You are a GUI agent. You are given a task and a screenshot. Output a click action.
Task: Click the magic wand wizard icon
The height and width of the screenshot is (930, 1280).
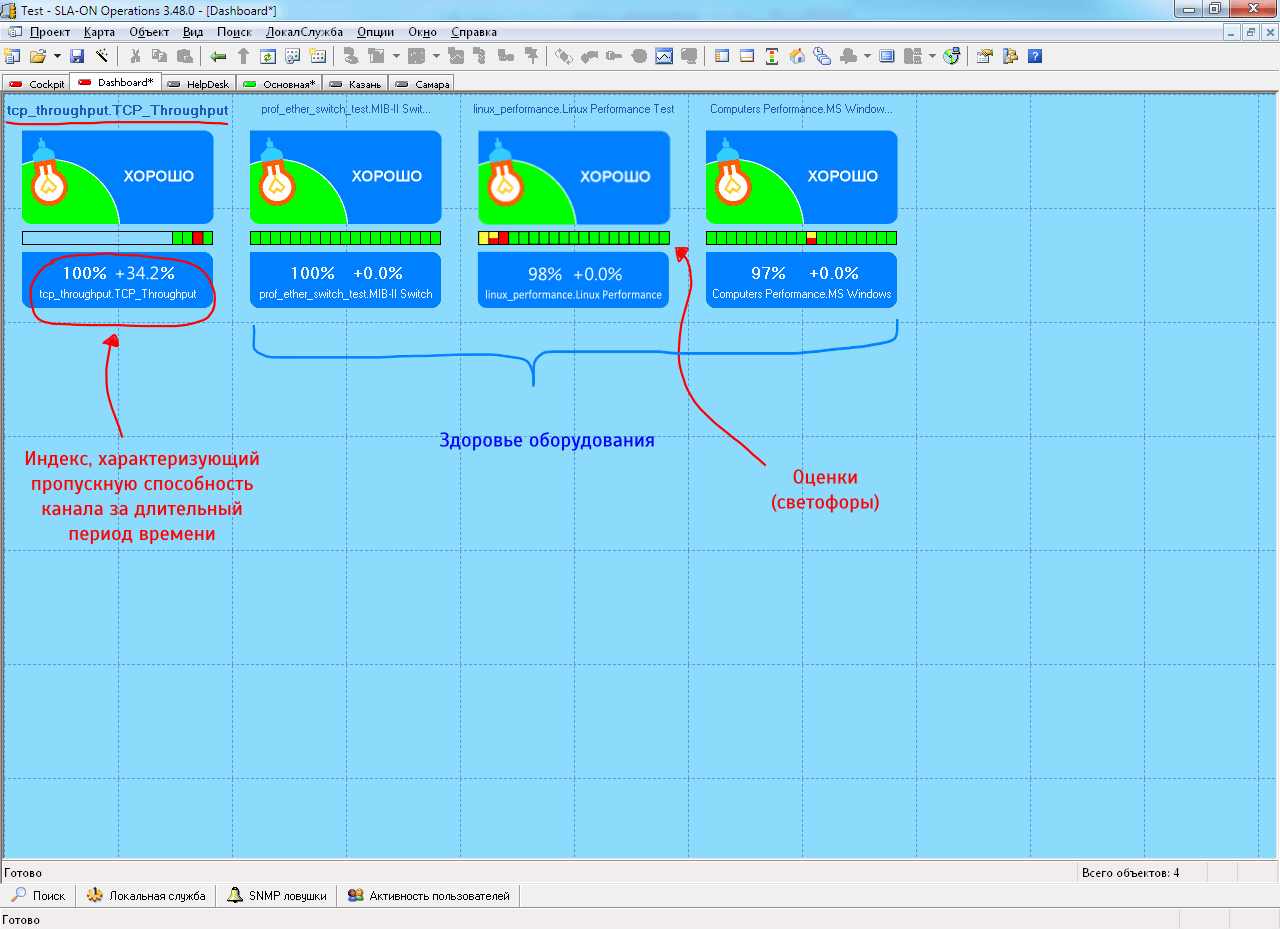tap(101, 56)
